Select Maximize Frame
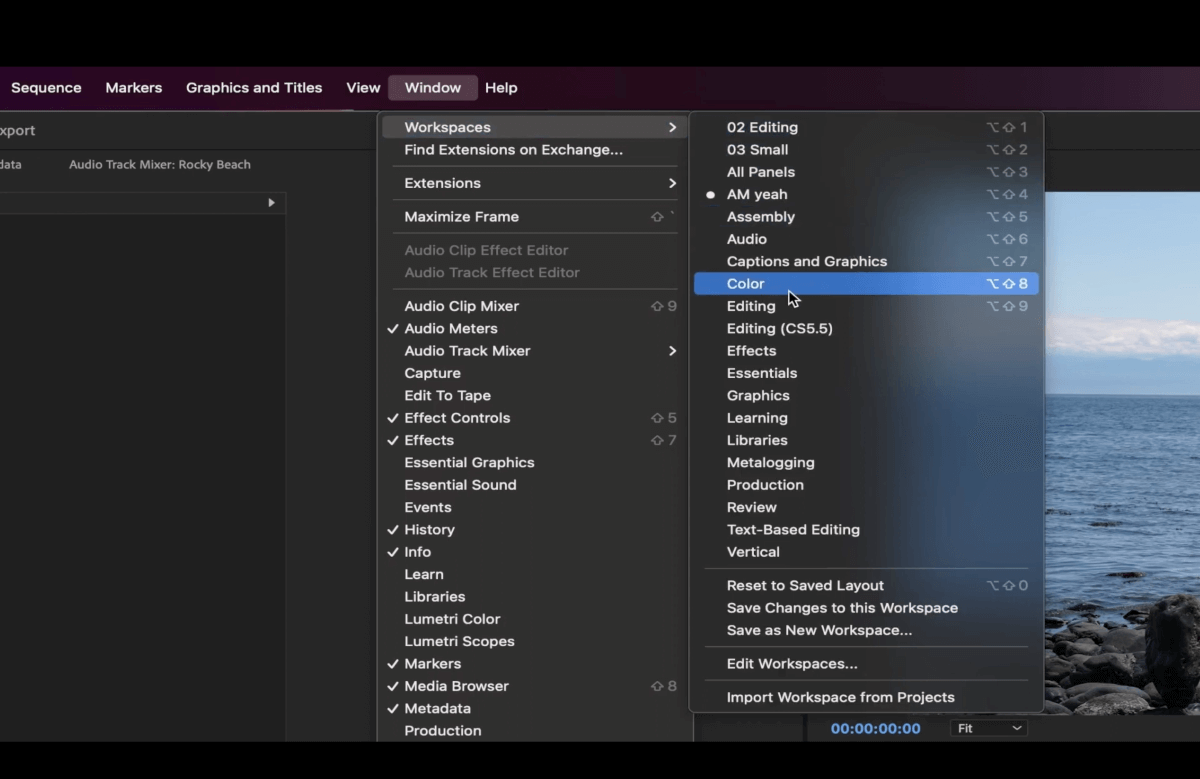The image size is (1200, 779). point(533,217)
